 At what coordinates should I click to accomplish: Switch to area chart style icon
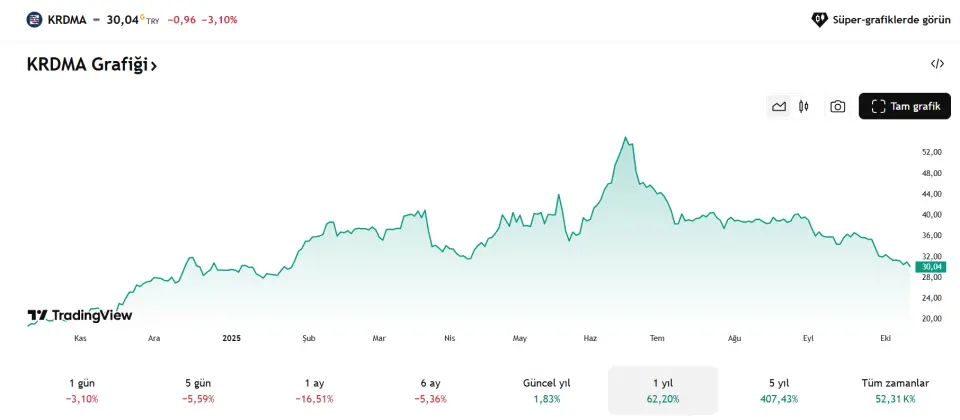click(779, 106)
